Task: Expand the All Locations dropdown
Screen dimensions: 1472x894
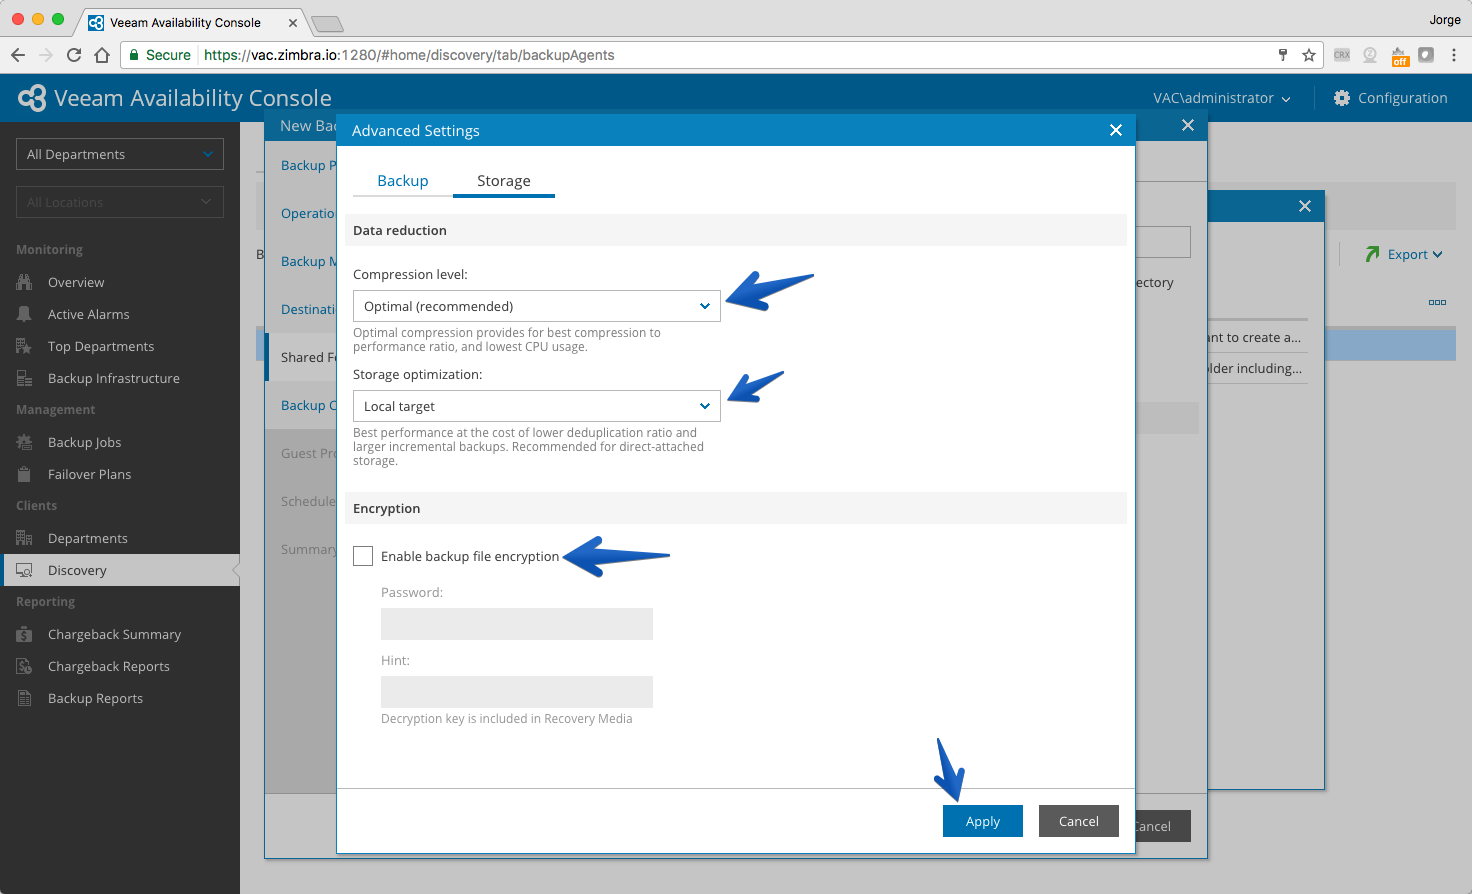Action: (x=120, y=202)
